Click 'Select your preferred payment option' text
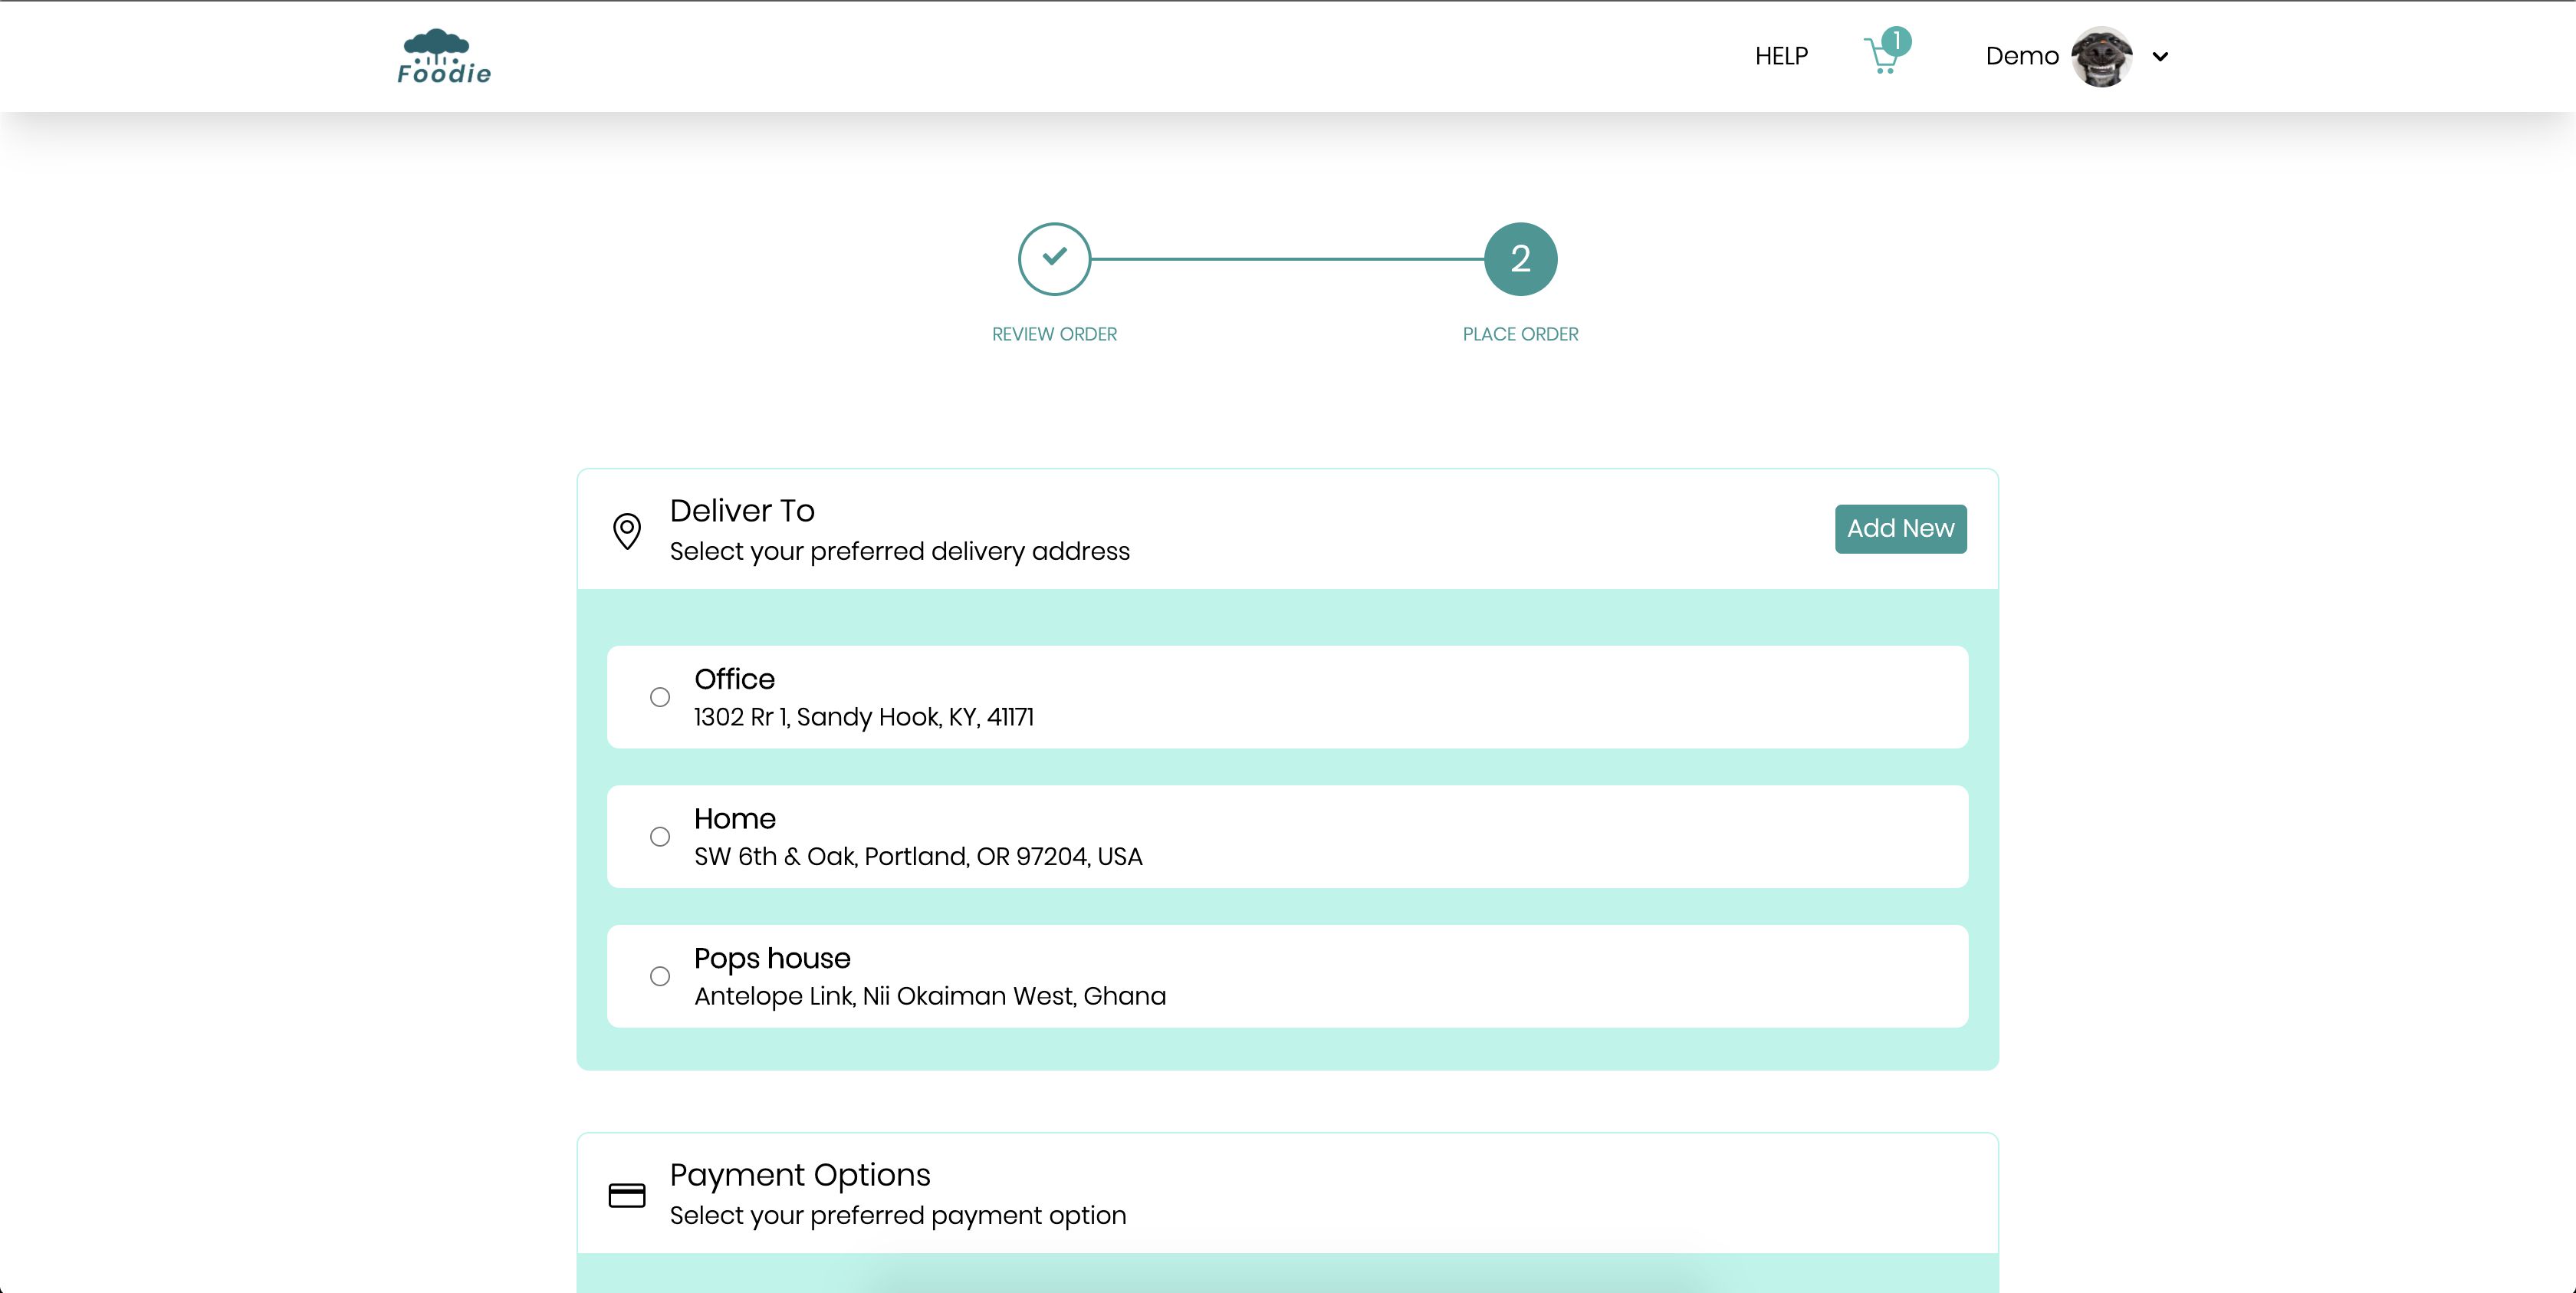This screenshot has height=1293, width=2576. pyautogui.click(x=898, y=1215)
